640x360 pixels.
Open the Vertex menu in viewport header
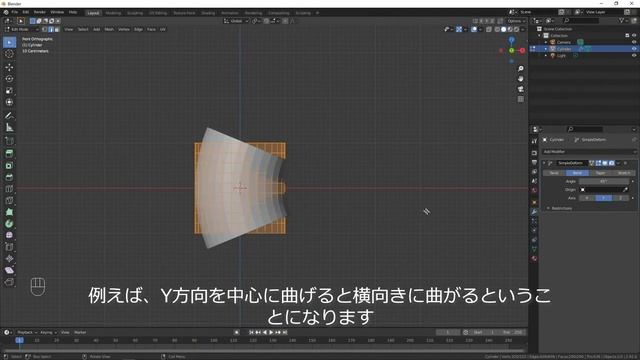click(x=124, y=29)
